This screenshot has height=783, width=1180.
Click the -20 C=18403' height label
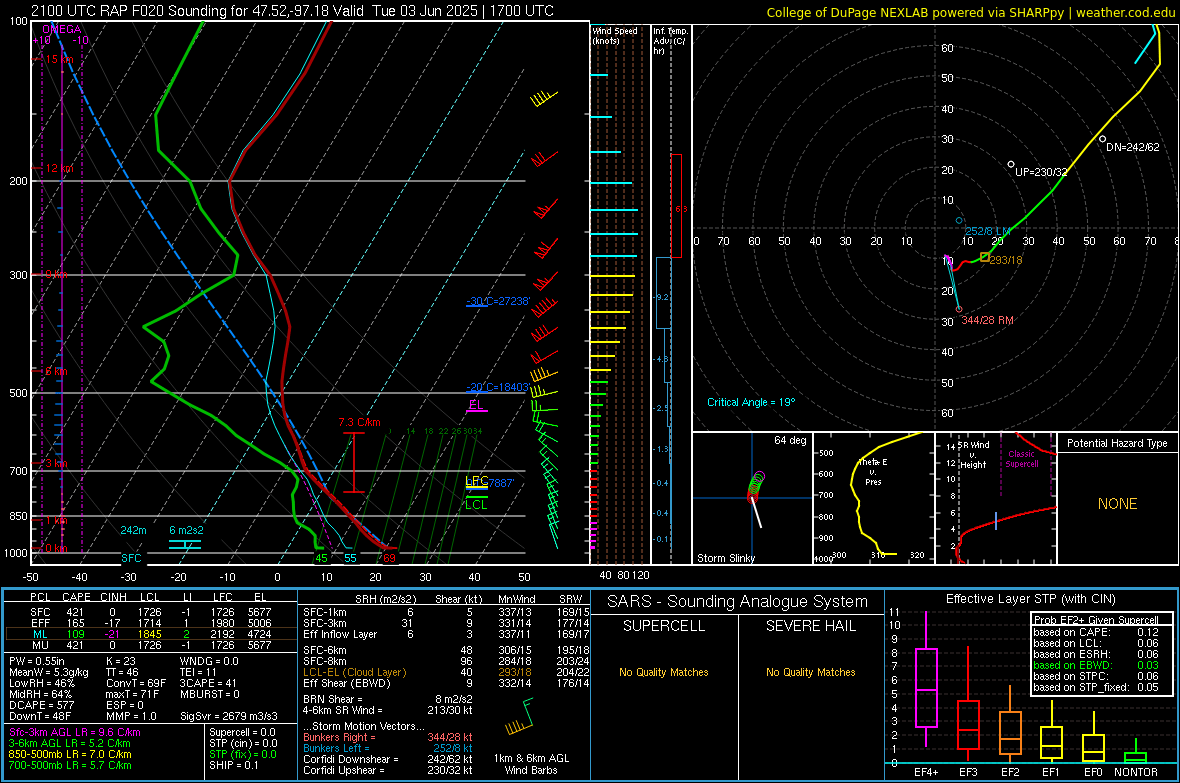coord(498,387)
